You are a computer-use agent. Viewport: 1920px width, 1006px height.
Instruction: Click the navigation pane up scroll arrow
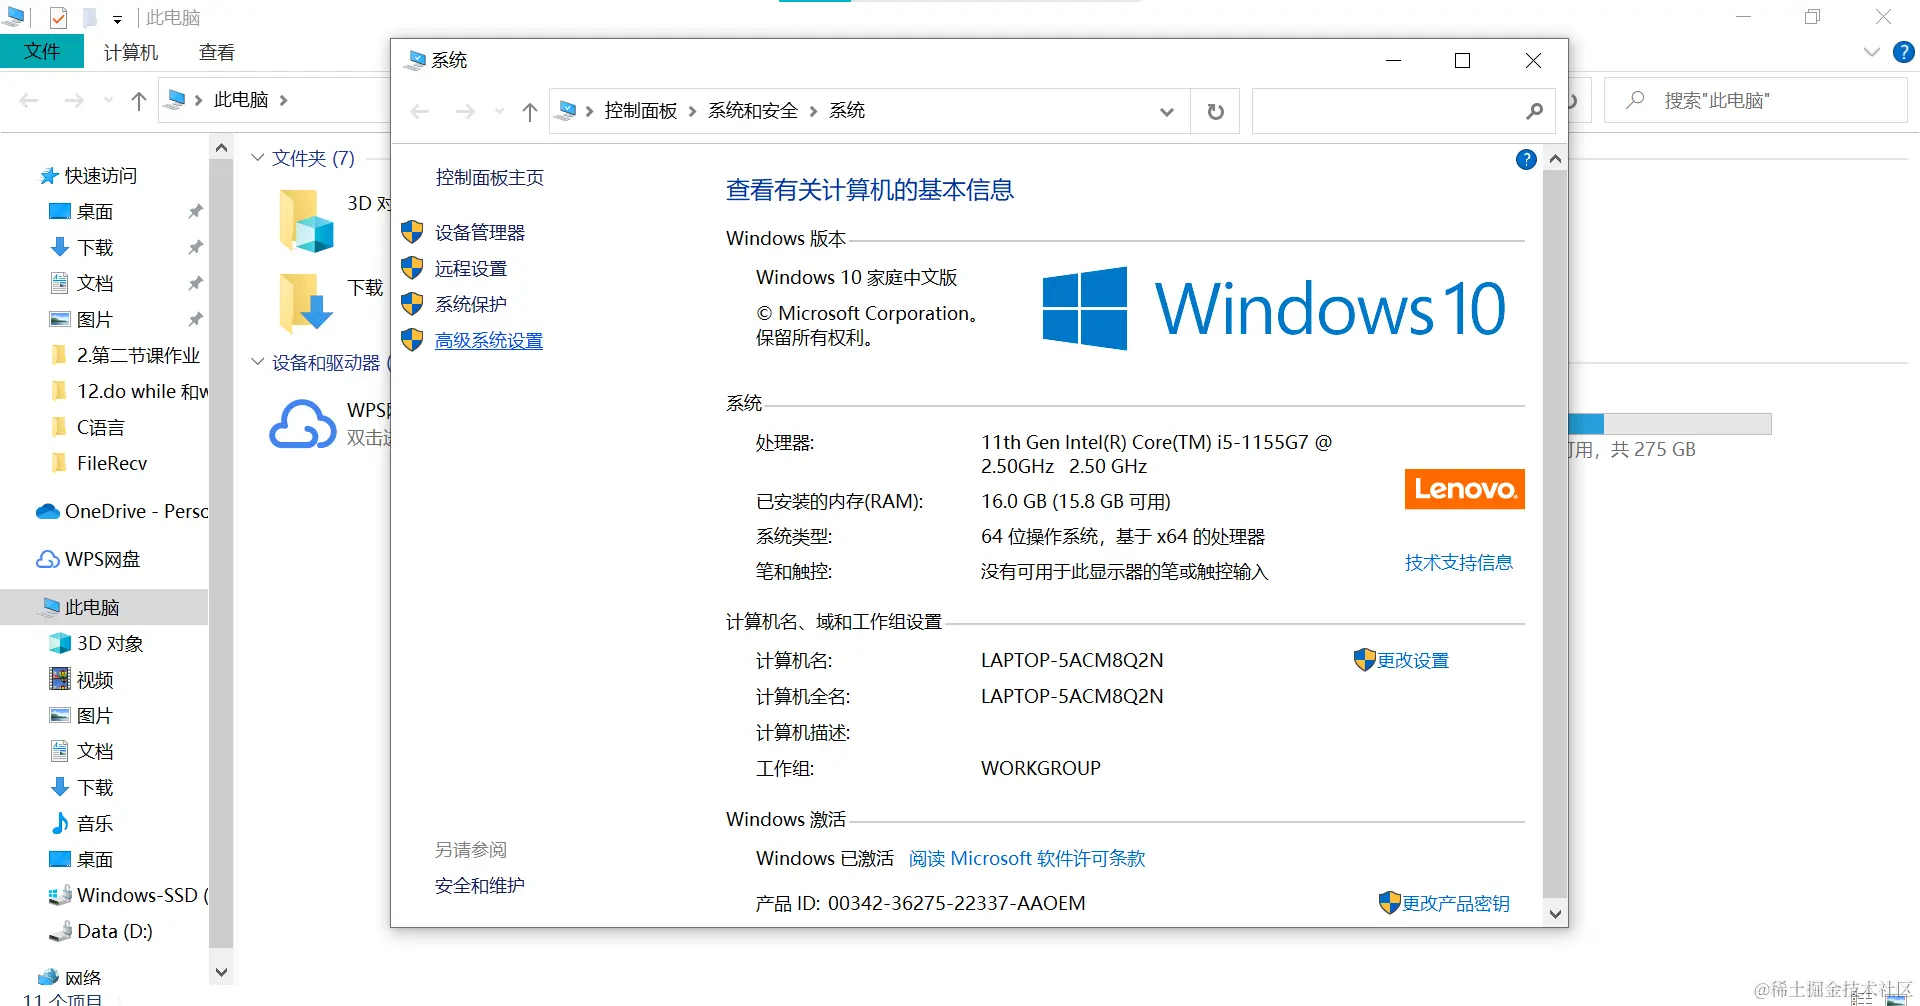click(221, 149)
